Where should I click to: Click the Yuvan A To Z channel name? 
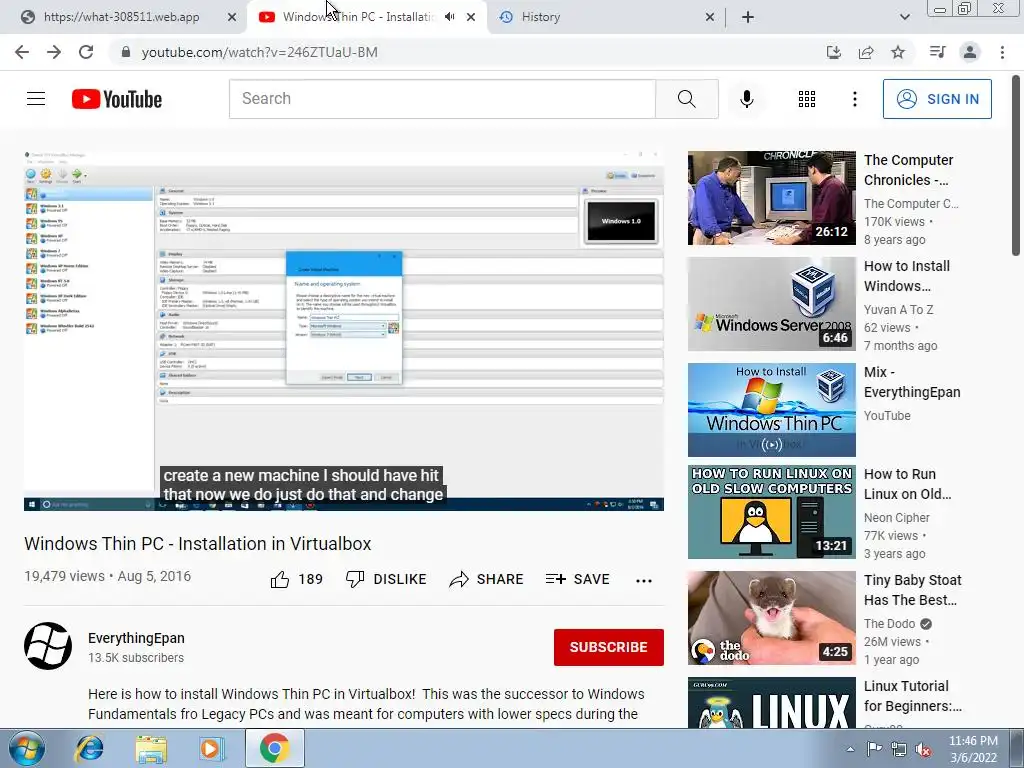(899, 310)
